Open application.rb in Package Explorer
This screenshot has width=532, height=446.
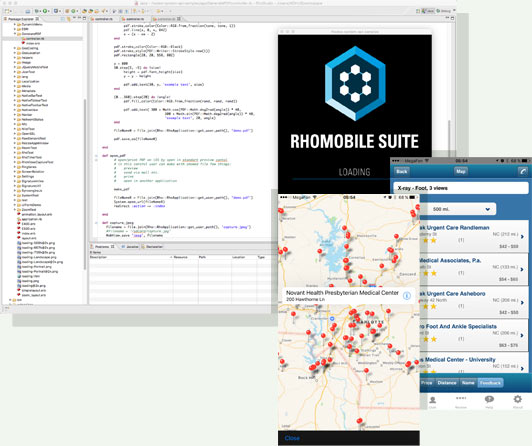pyautogui.click(x=29, y=219)
